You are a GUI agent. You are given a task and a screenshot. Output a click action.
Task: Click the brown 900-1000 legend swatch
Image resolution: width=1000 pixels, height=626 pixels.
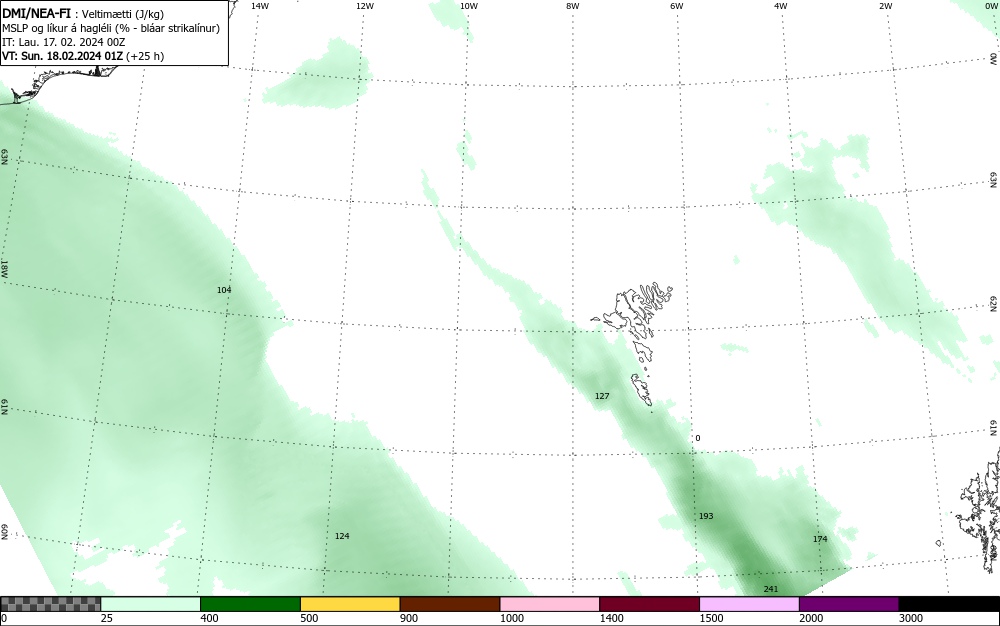(450, 604)
